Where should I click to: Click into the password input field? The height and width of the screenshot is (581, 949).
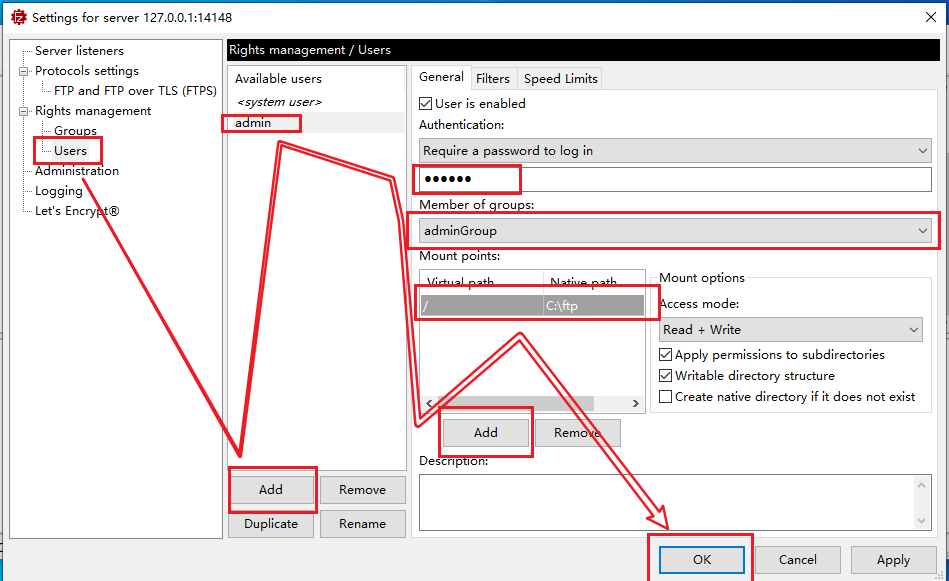pos(675,179)
